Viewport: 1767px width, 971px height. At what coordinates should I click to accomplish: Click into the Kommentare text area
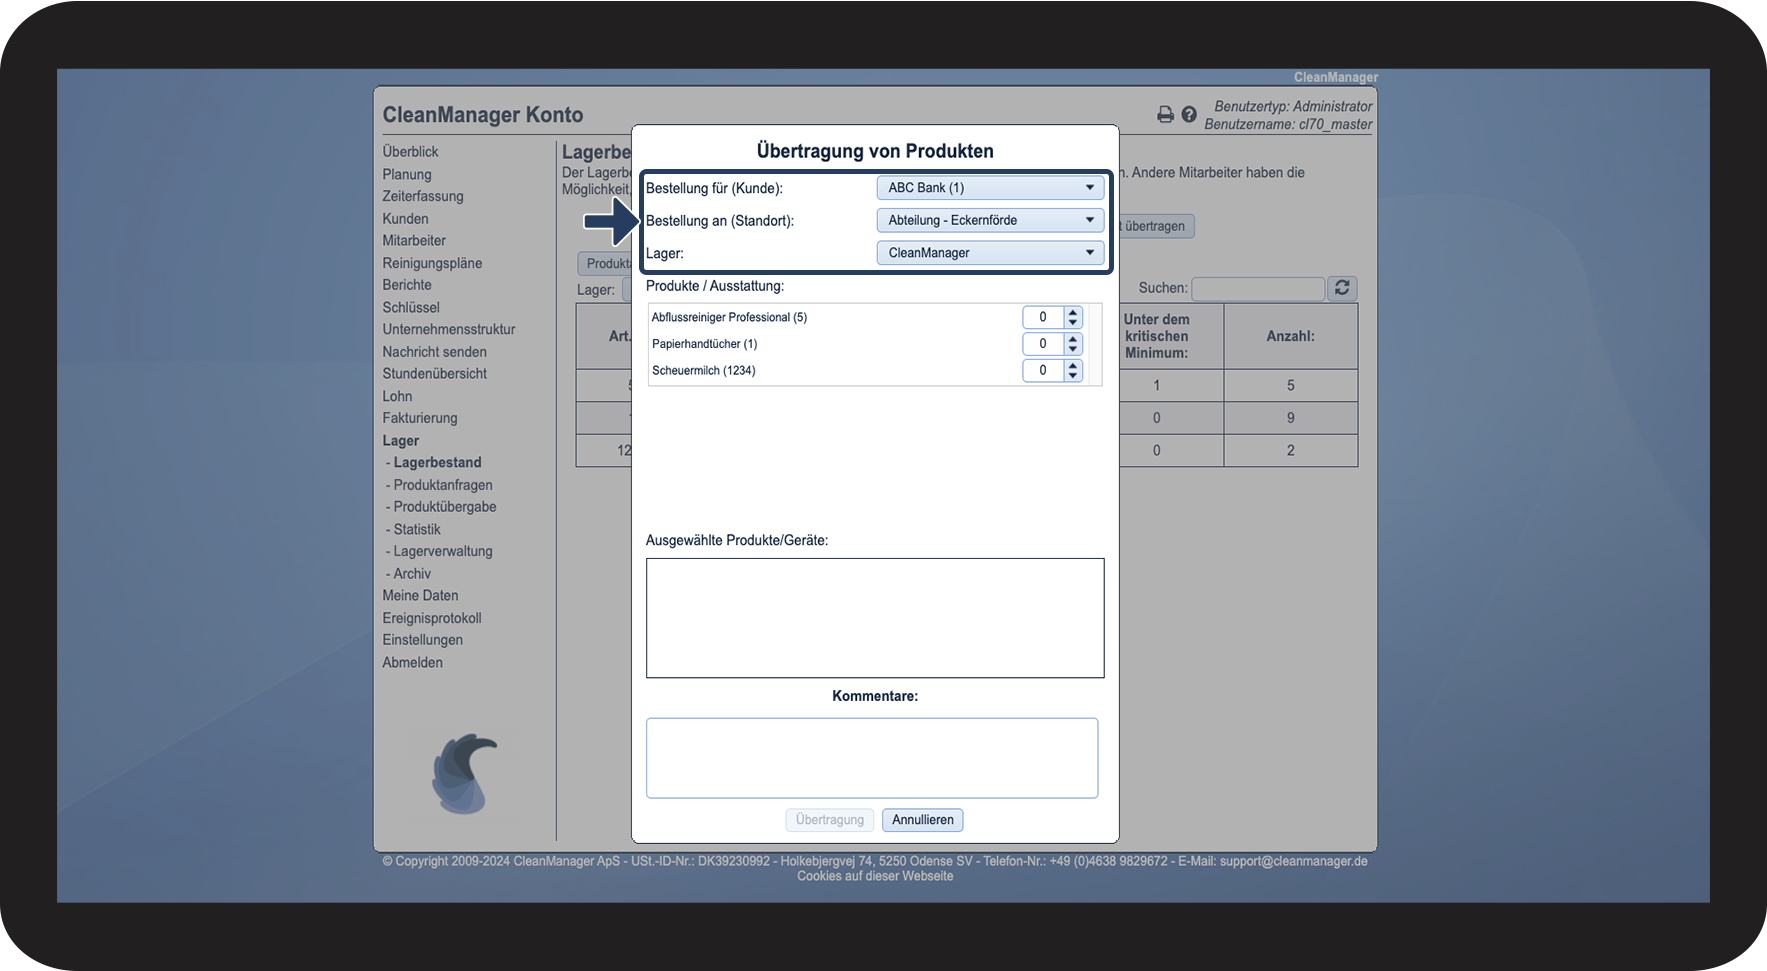[x=872, y=758]
